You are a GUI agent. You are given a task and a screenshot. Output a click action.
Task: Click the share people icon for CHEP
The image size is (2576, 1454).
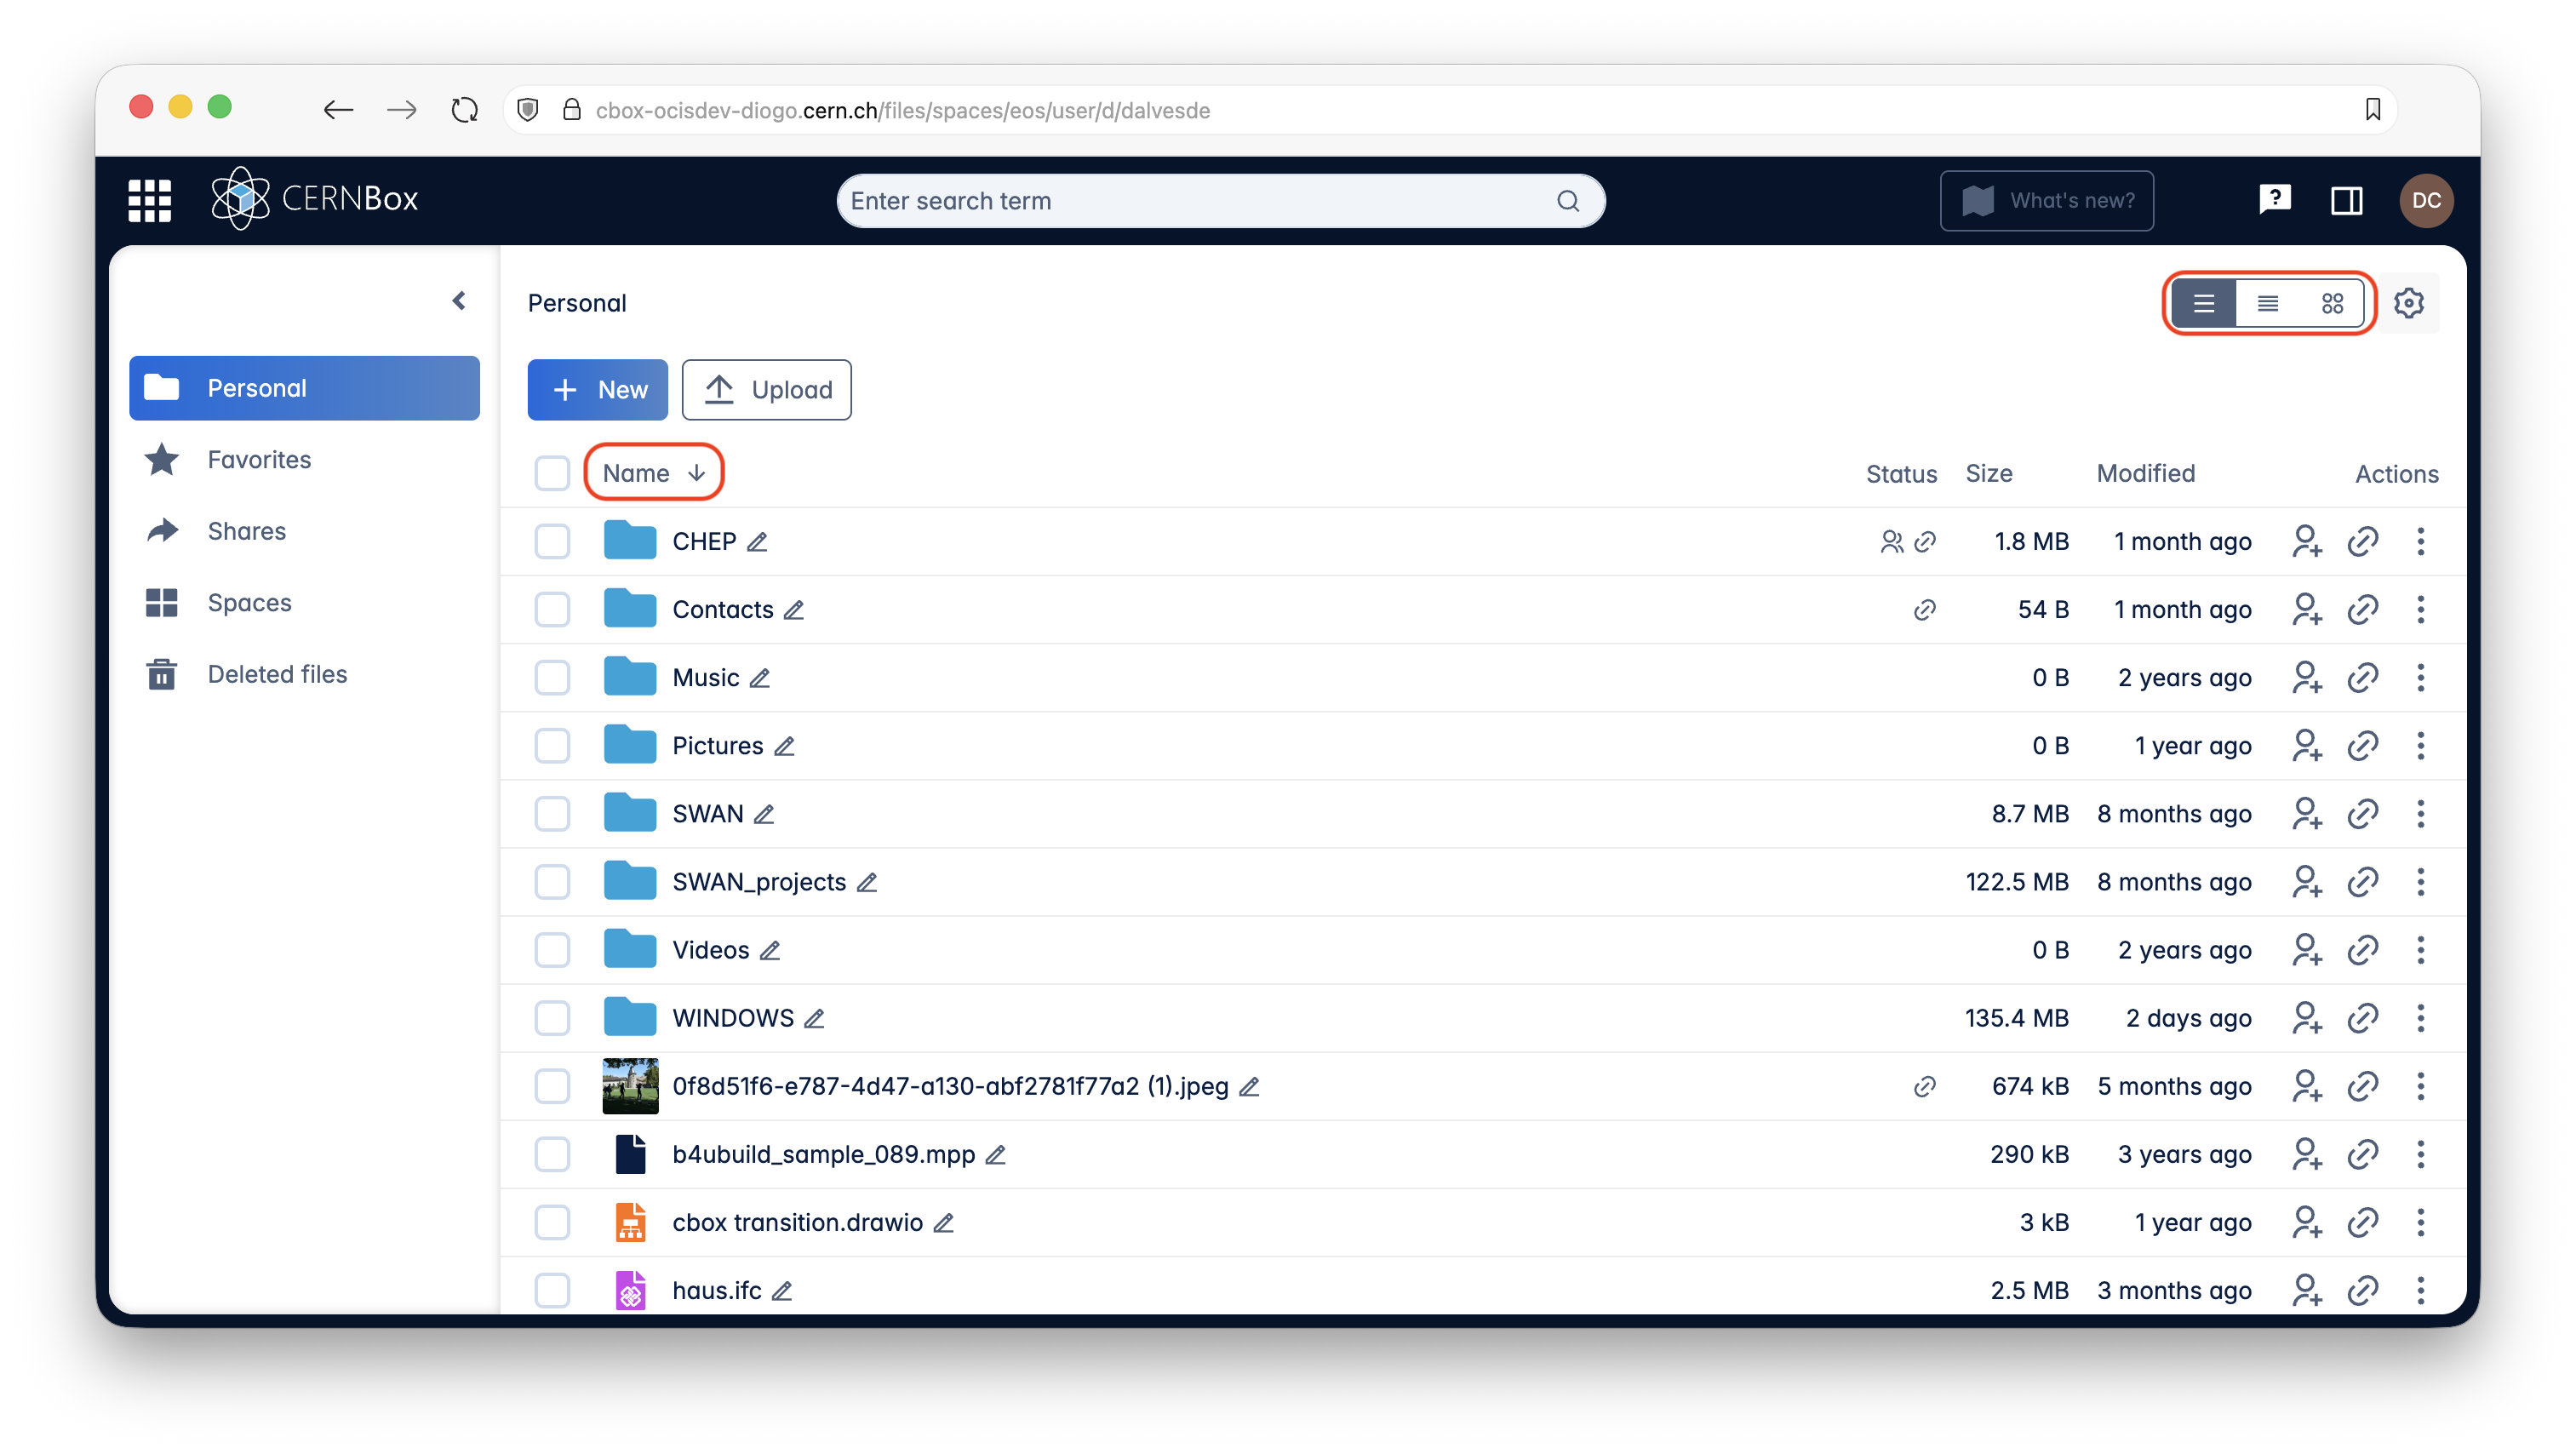(2306, 541)
